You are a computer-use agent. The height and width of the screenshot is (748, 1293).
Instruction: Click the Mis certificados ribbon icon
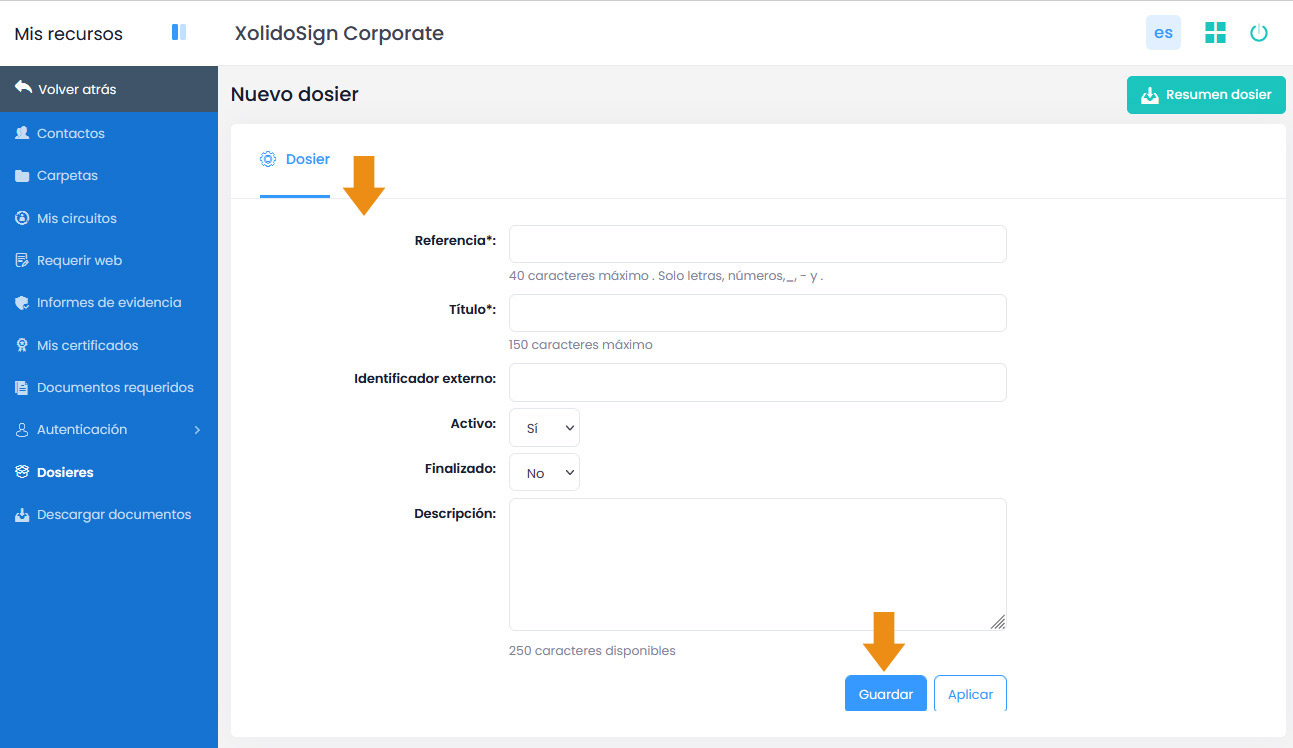coord(22,345)
